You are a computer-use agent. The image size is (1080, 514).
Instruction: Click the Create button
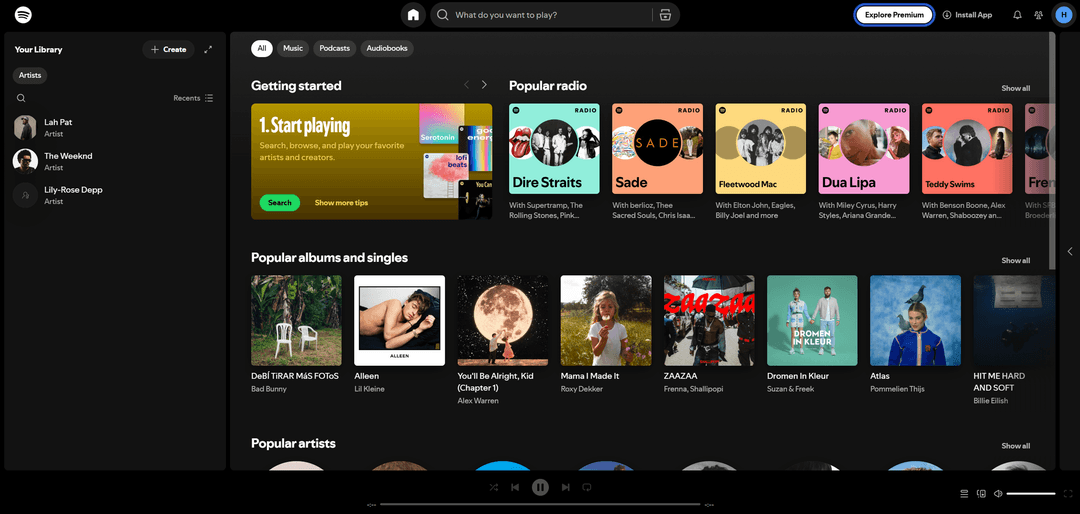click(169, 50)
